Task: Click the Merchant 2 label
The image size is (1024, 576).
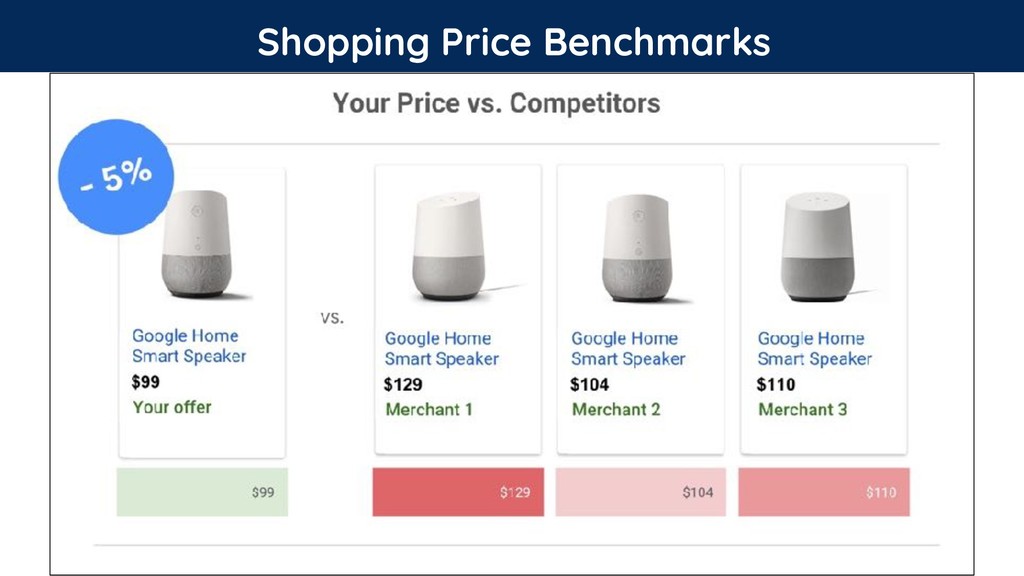Action: click(616, 409)
